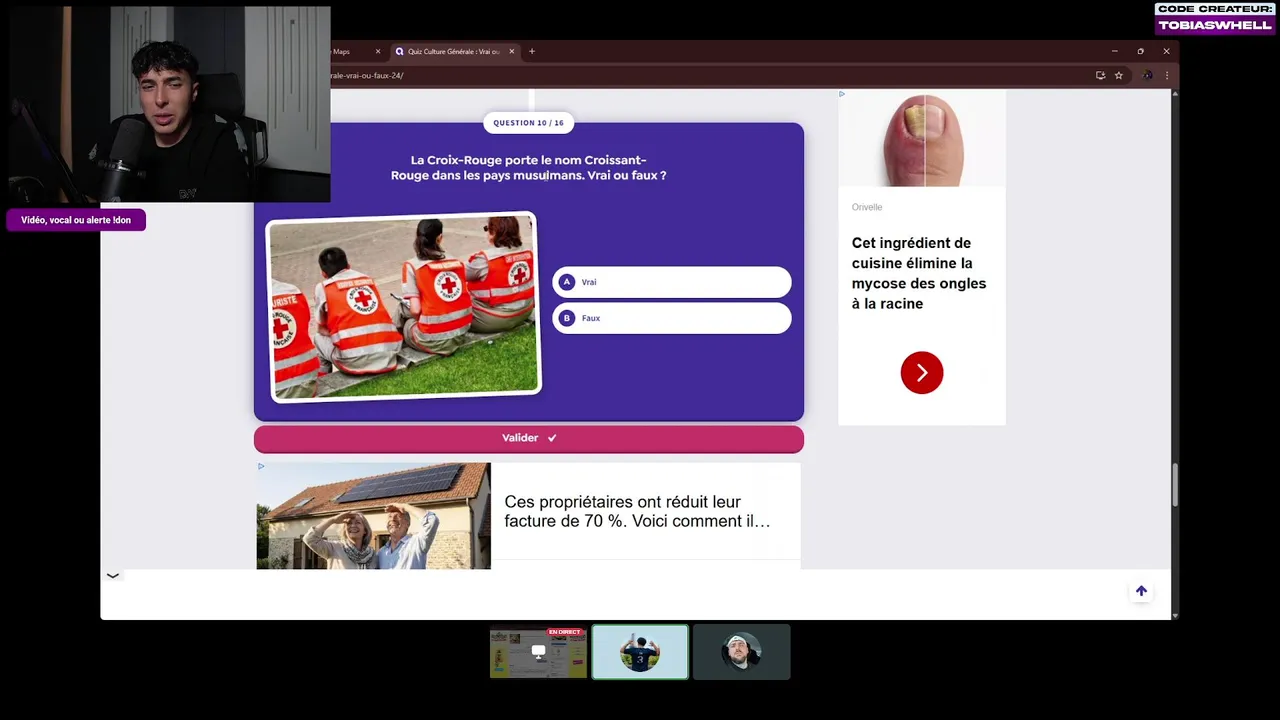The image size is (1280, 720).
Task: Select the jersey number 3 participant thumbnail
Action: click(640, 652)
